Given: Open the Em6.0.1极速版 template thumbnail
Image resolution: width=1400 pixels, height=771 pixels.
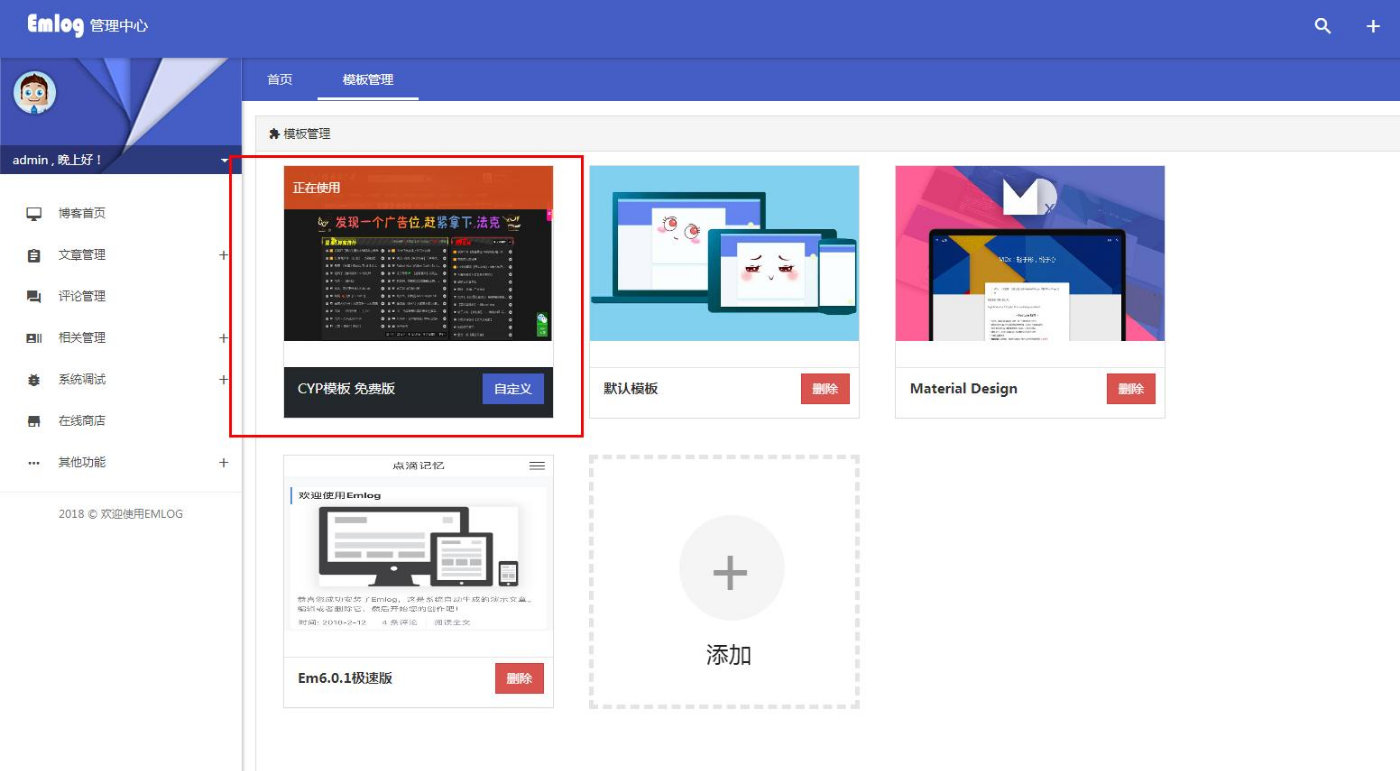Looking at the screenshot, I should click(x=418, y=545).
